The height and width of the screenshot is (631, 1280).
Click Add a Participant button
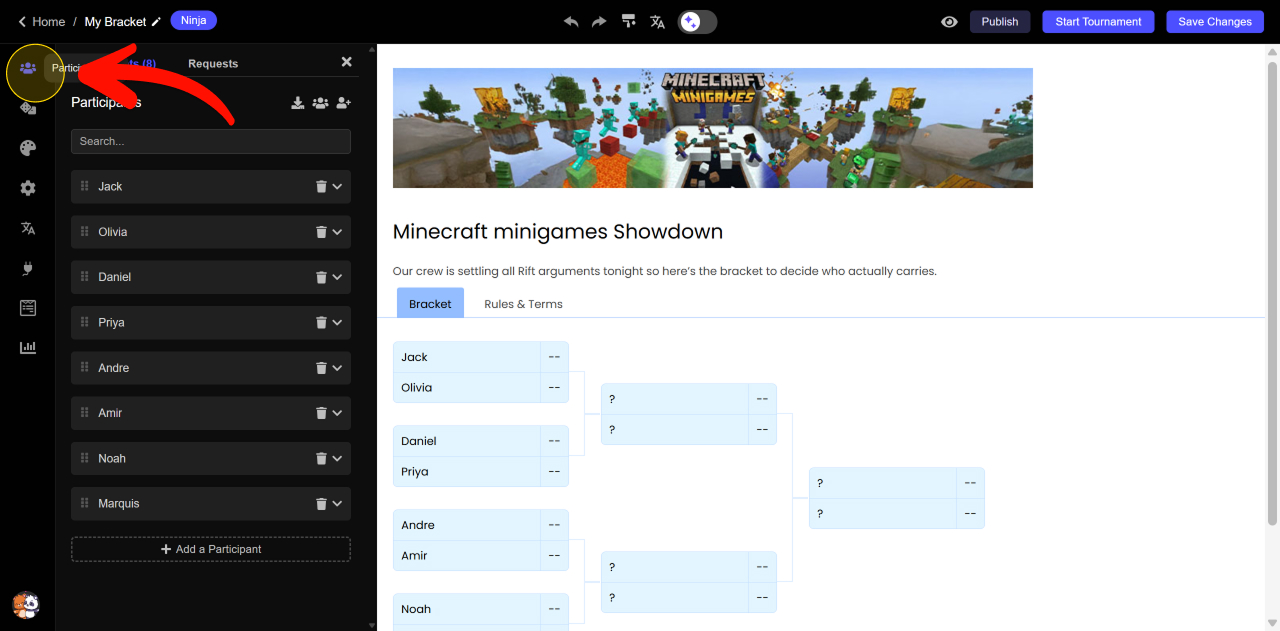[x=211, y=549]
